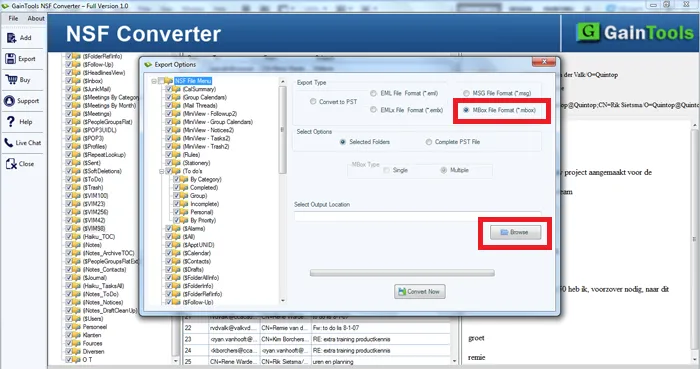The width and height of the screenshot is (700, 369).
Task: Toggle the (Stationery) checkbox
Action: click(x=169, y=163)
